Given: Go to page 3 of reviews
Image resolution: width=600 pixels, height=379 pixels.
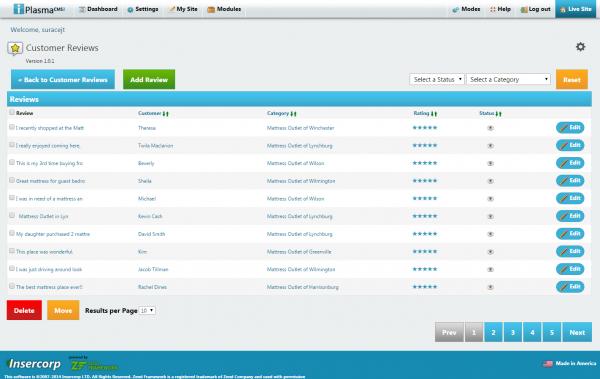Looking at the screenshot, I should tap(513, 332).
